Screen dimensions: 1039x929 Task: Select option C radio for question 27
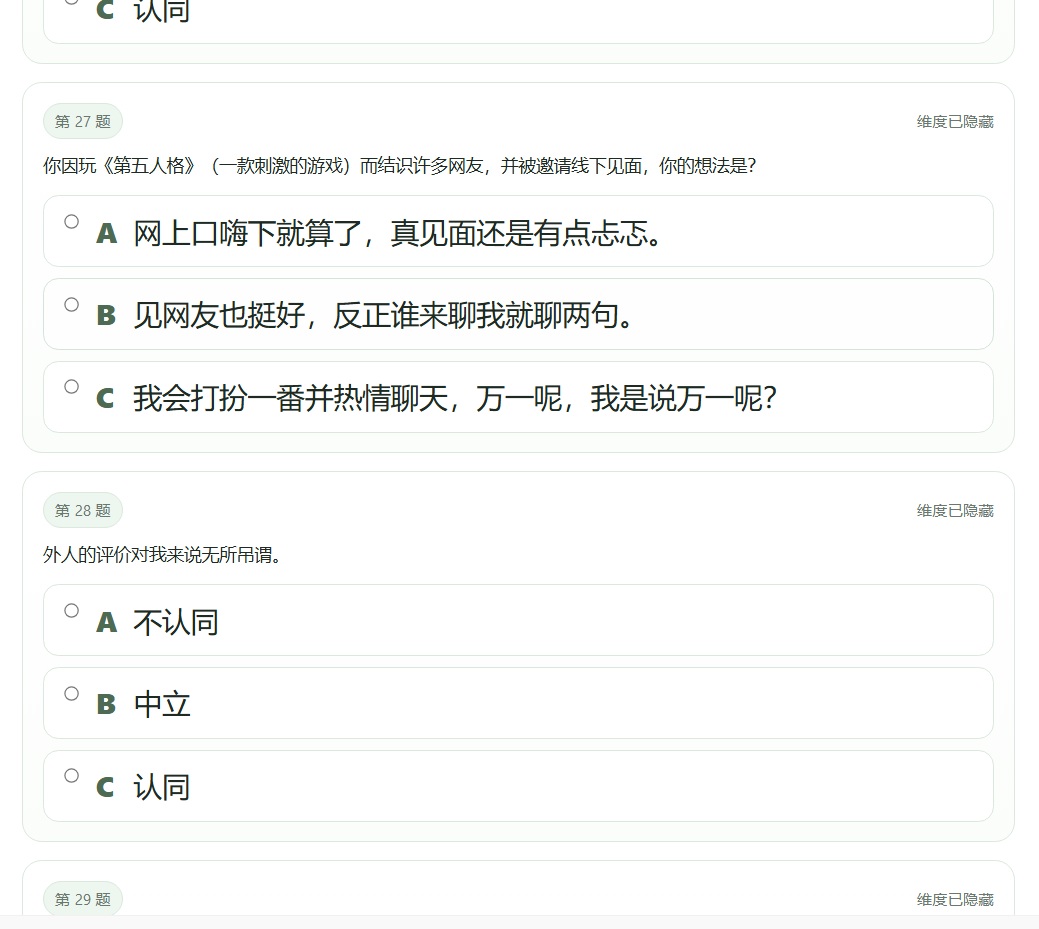71,388
